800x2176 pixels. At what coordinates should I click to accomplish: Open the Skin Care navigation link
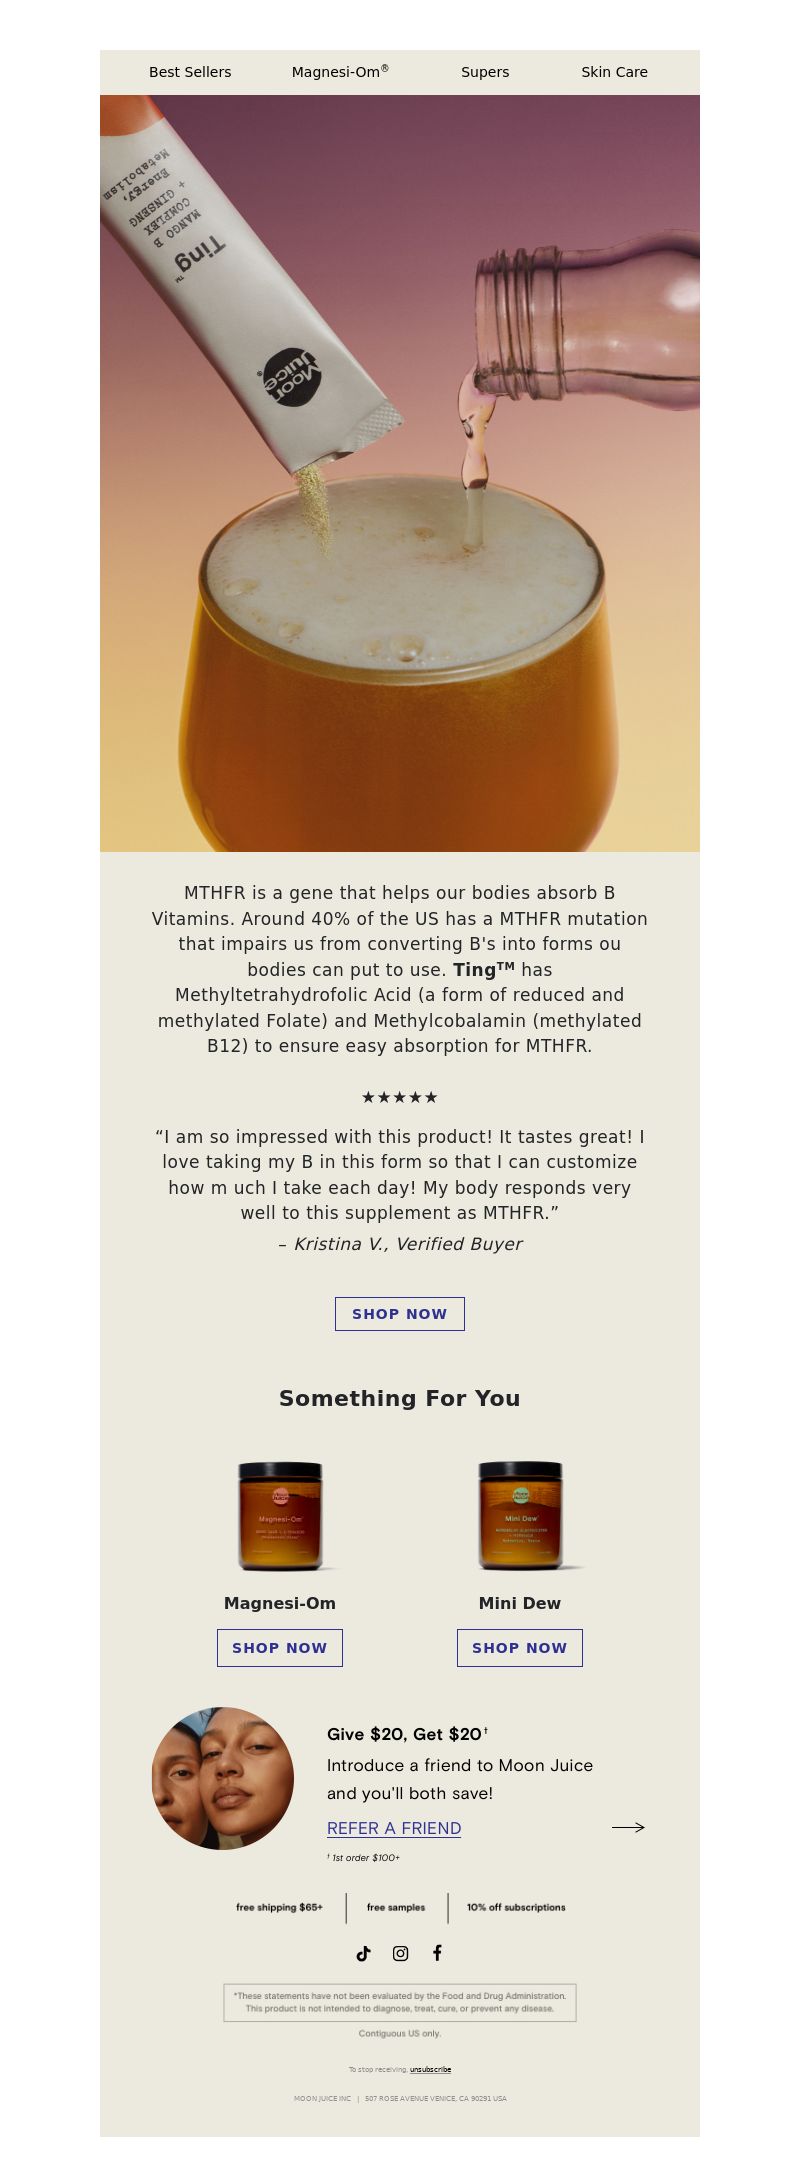pyautogui.click(x=614, y=72)
